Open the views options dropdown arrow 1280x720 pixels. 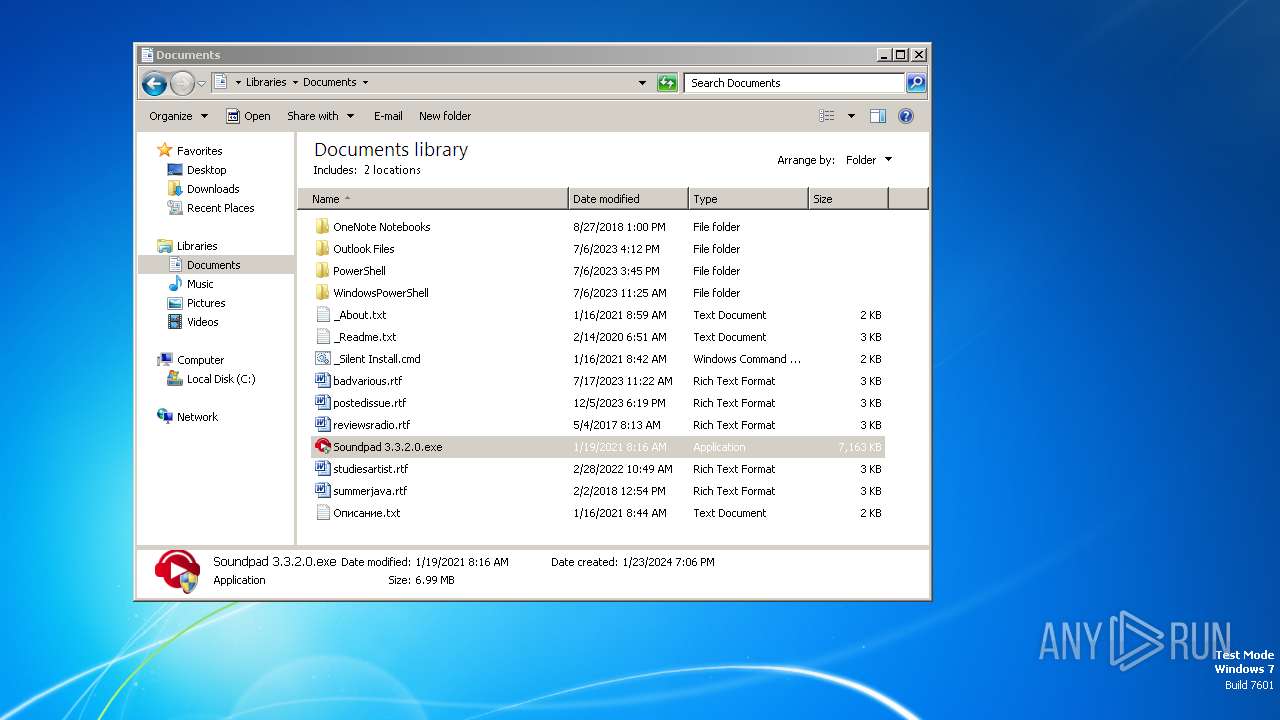pos(851,116)
